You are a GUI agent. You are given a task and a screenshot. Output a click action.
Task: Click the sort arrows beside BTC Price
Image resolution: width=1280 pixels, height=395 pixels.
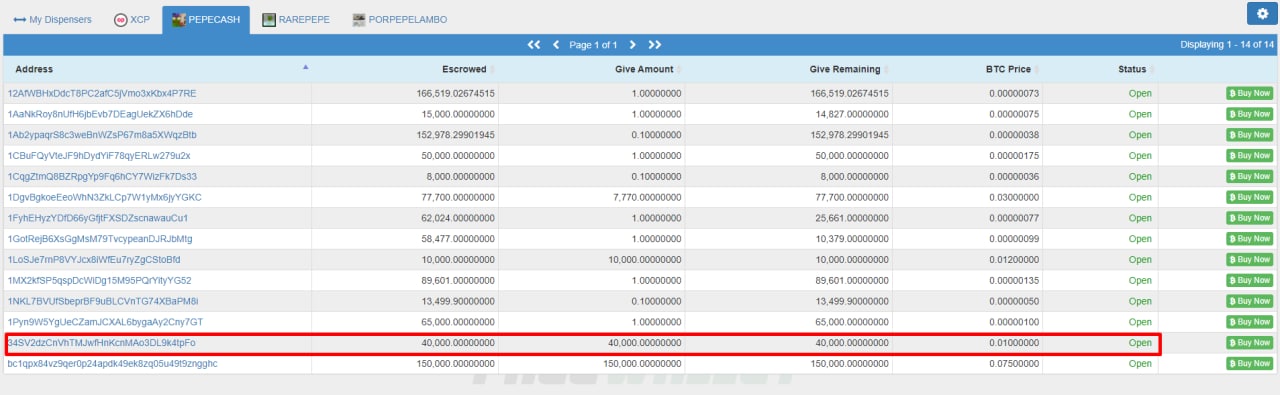point(1036,69)
